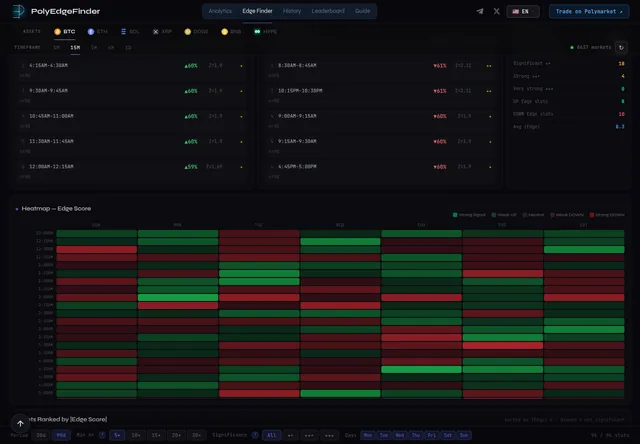640x444 pixels.
Task: Select the BNB asset coin icon
Action: point(224,31)
